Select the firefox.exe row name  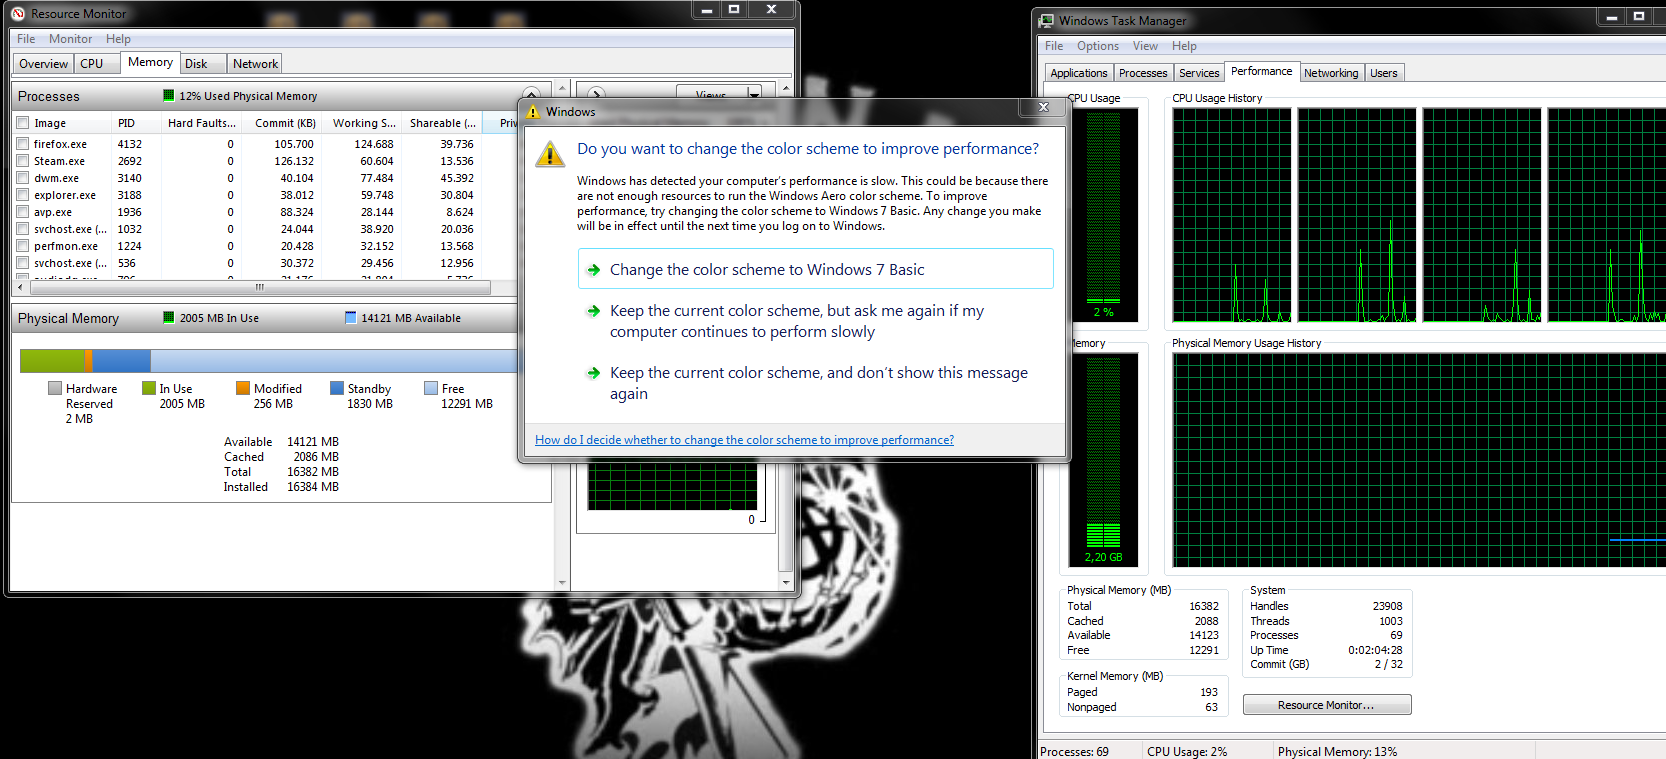(60, 144)
